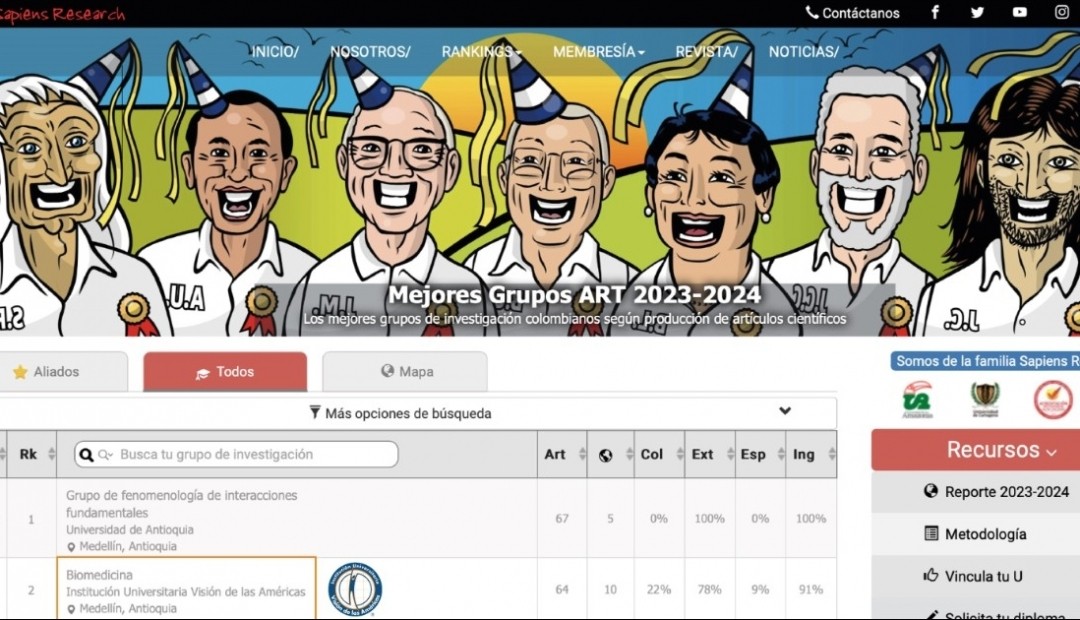Click the thumbs-up icon beside Vincula tu U
This screenshot has width=1080, height=620.
pos(931,575)
